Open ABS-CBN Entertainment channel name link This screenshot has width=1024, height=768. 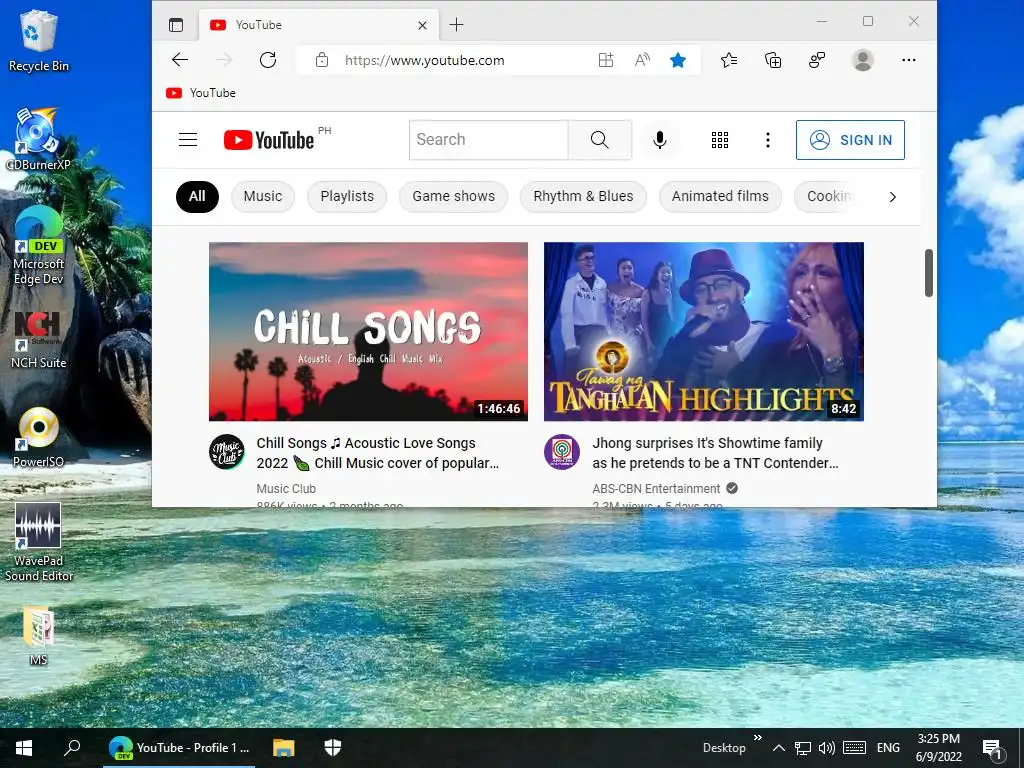click(656, 488)
